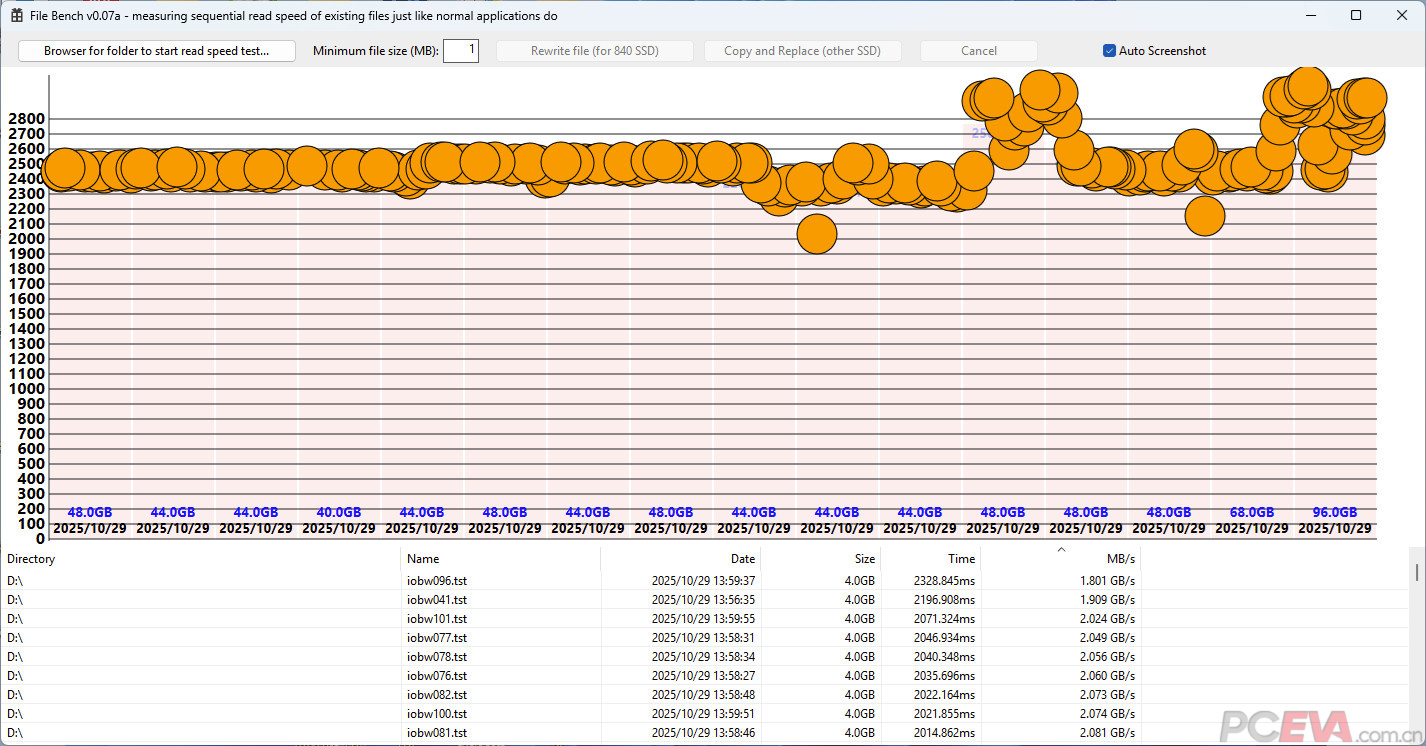The width and height of the screenshot is (1426, 746).
Task: Click the File Bench app icon in title bar
Action: [17, 16]
